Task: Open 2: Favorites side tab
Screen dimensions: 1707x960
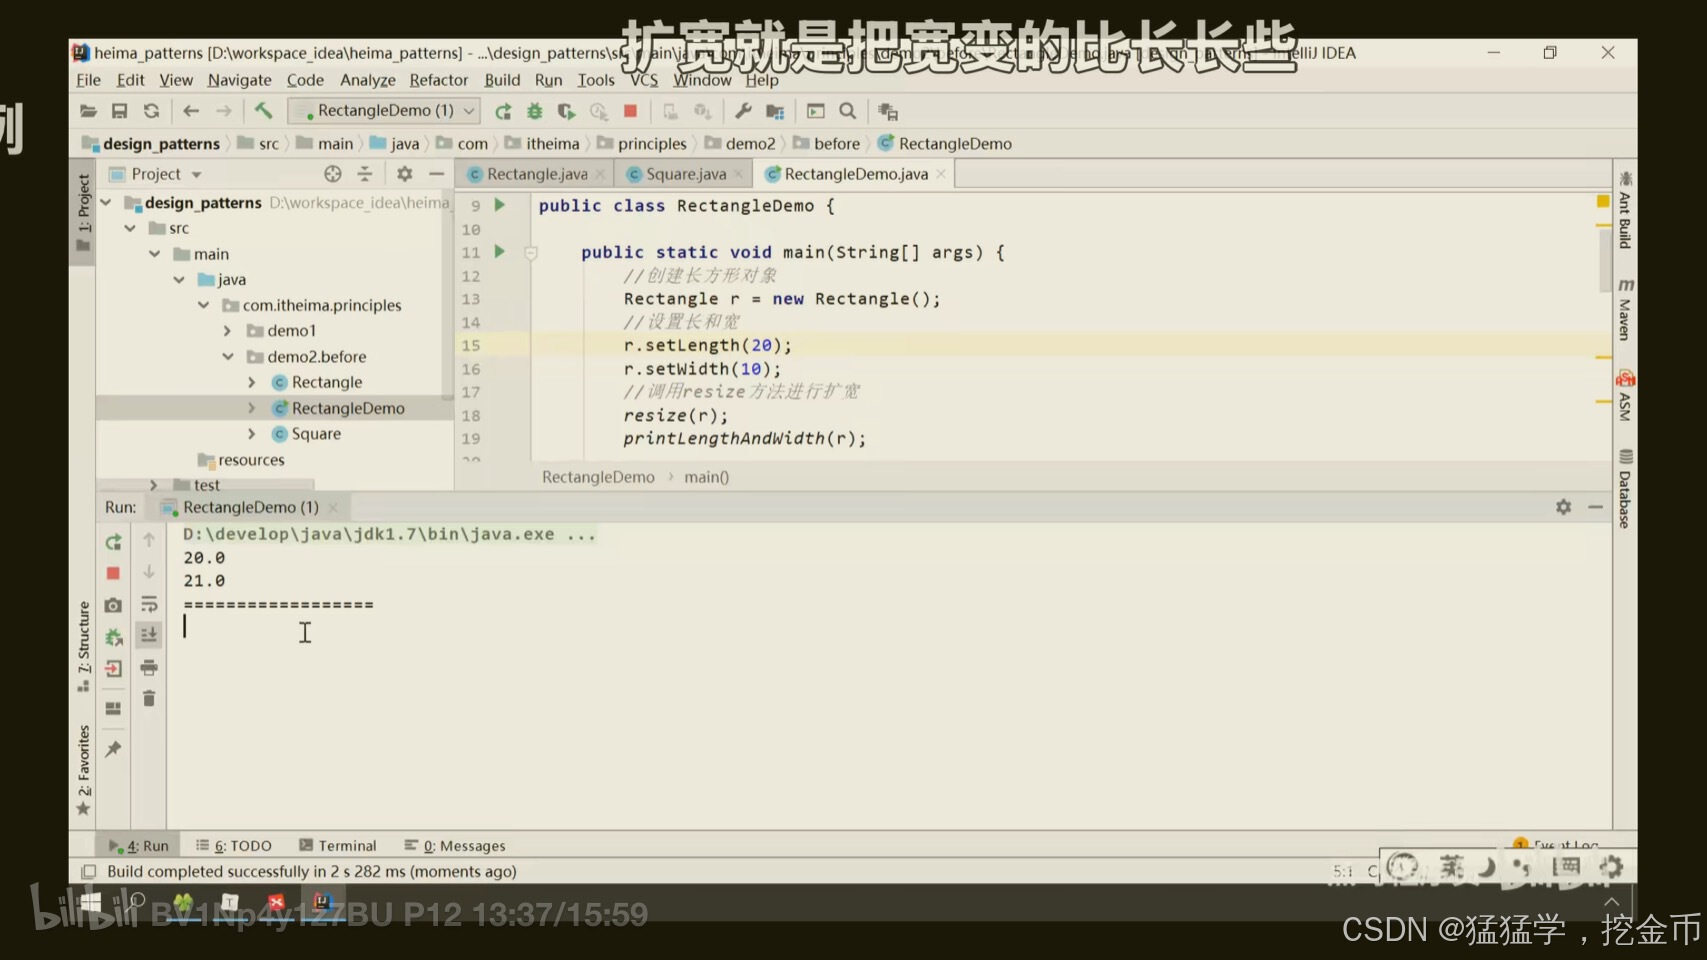Action: tap(83, 771)
